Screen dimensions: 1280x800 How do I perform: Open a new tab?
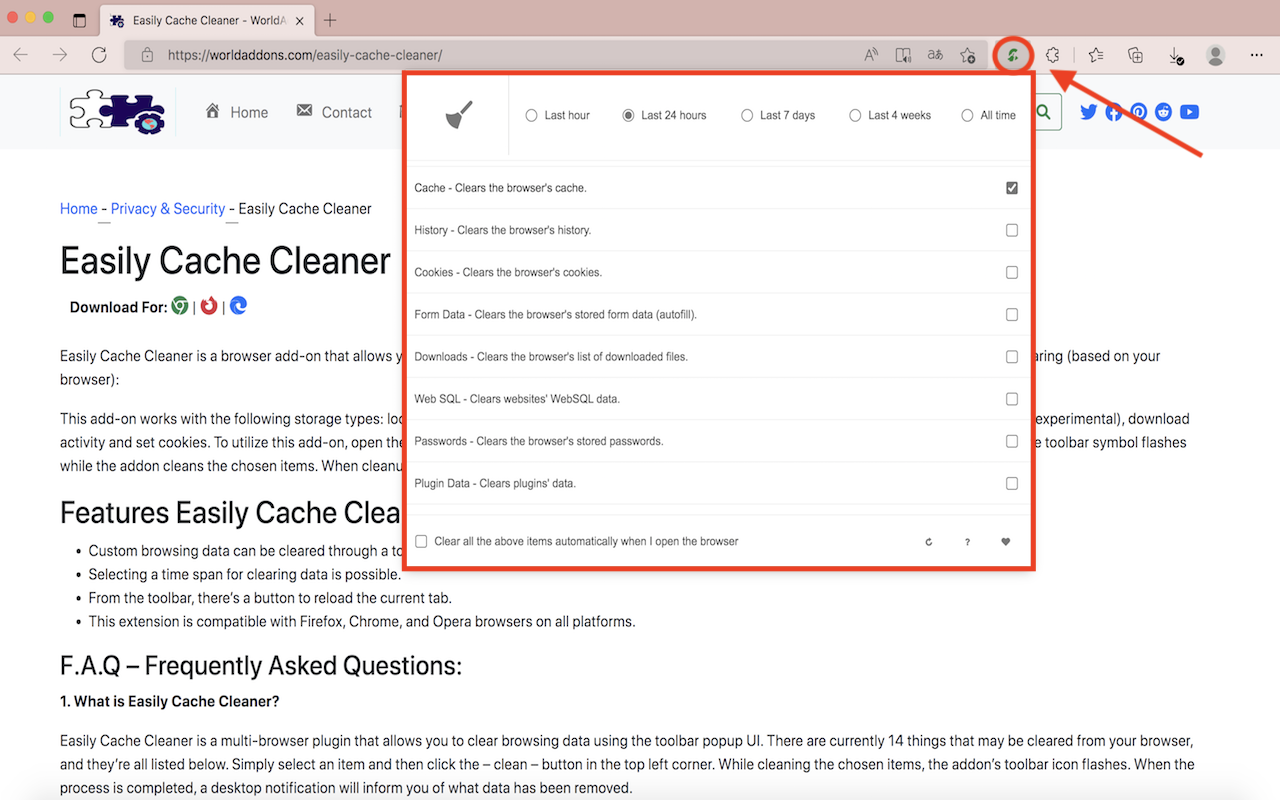330,20
